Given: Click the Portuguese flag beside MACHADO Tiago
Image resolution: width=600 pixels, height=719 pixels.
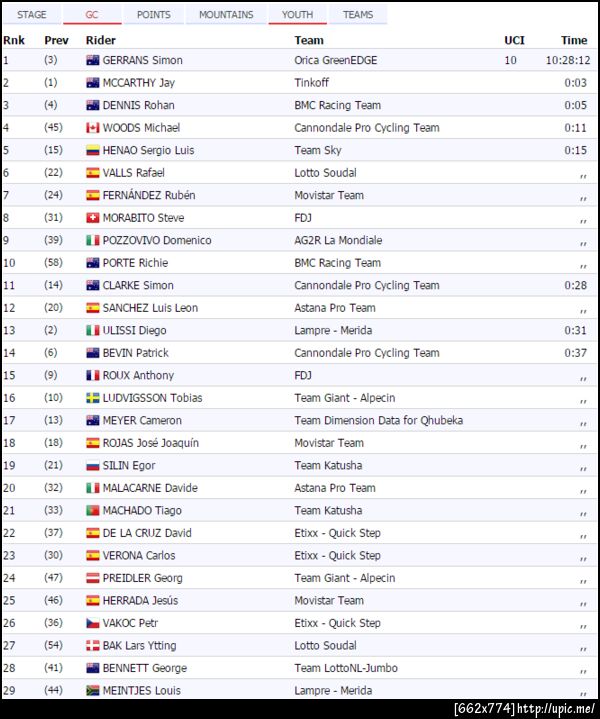Looking at the screenshot, I should pyautogui.click(x=93, y=510).
